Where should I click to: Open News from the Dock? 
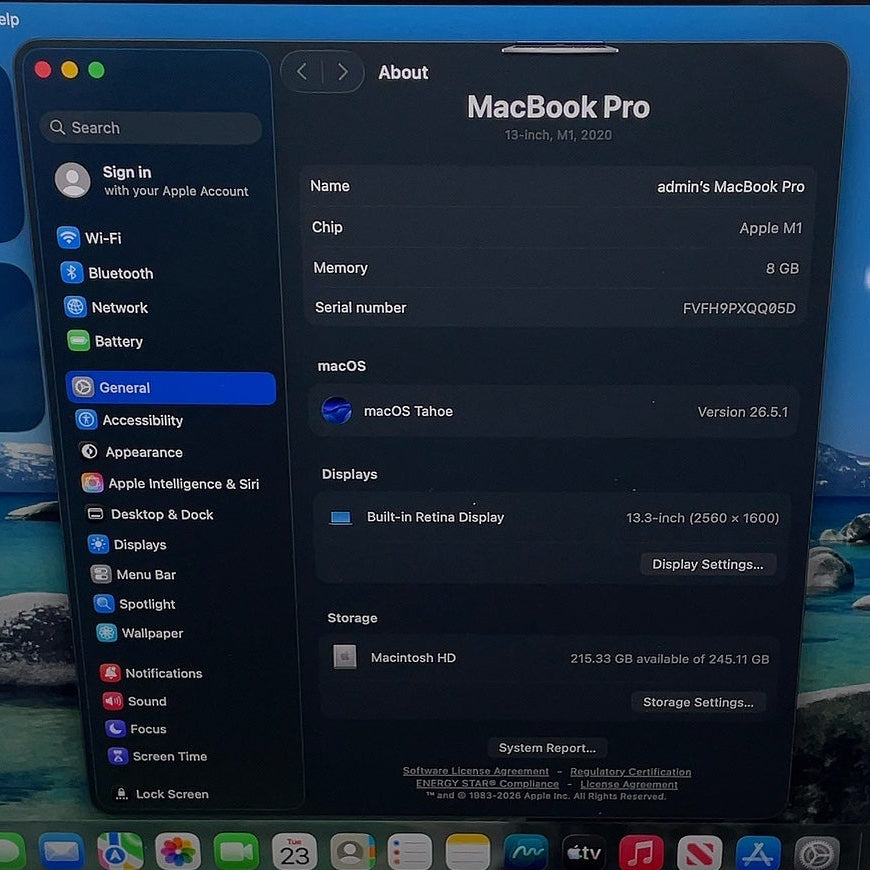click(x=700, y=853)
